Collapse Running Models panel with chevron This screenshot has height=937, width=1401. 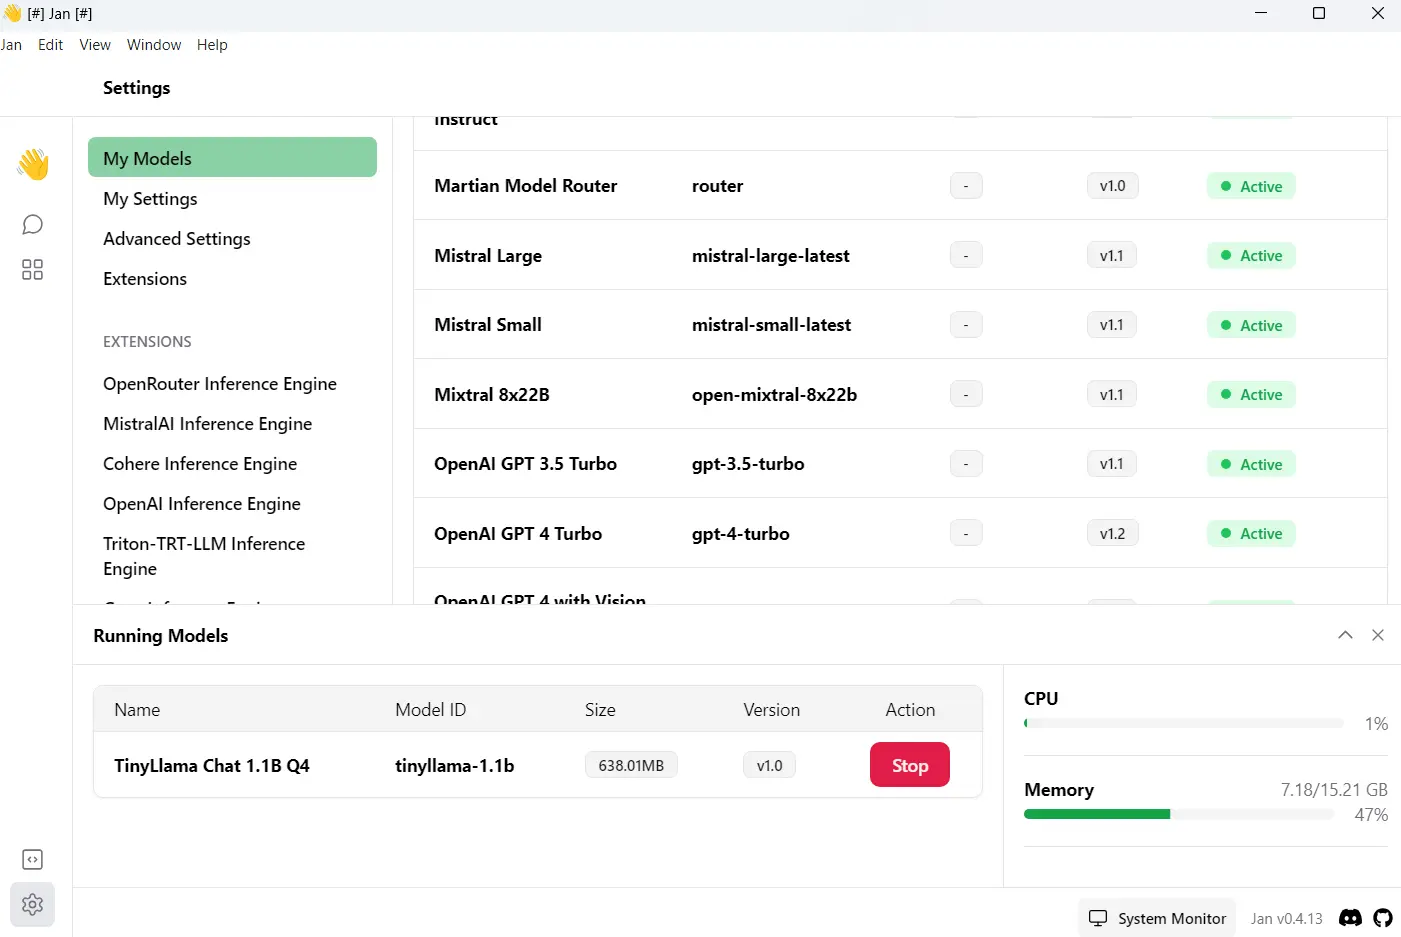click(x=1345, y=635)
